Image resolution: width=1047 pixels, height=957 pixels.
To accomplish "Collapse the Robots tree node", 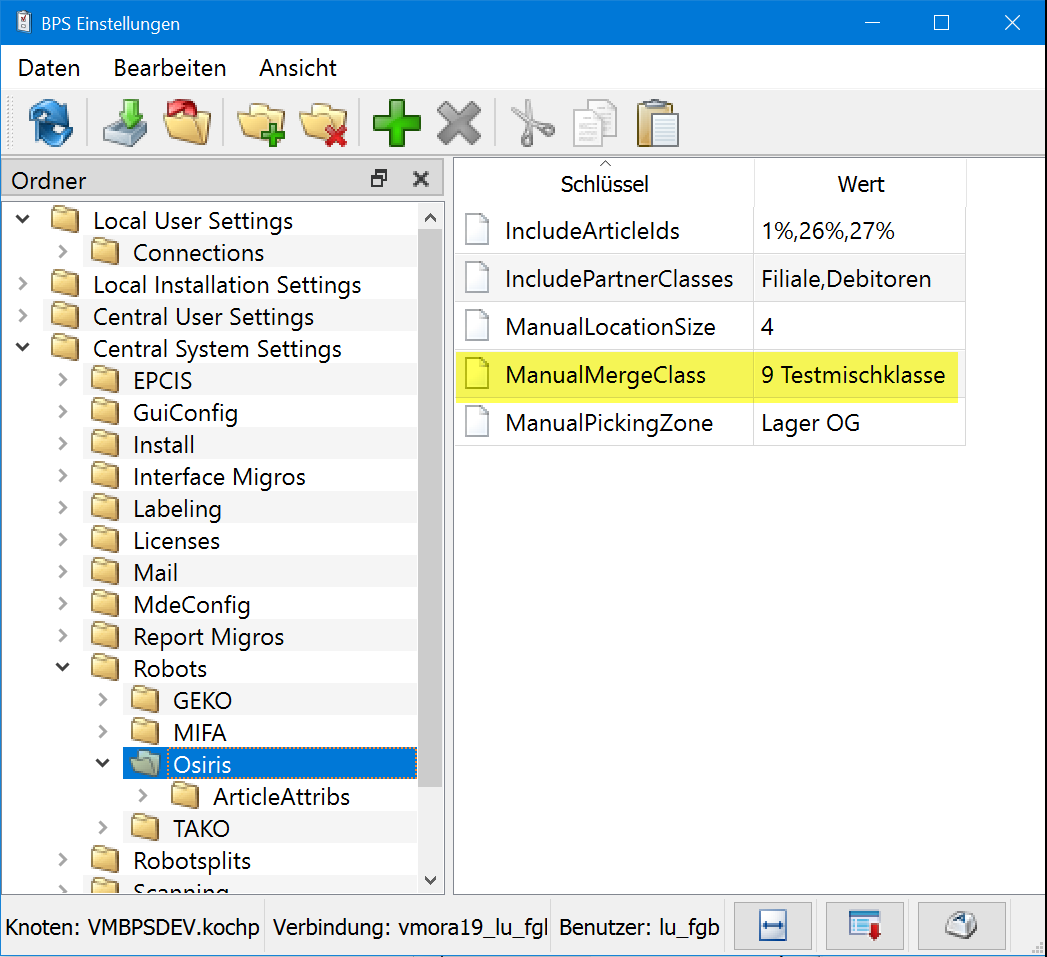I will pyautogui.click(x=63, y=668).
